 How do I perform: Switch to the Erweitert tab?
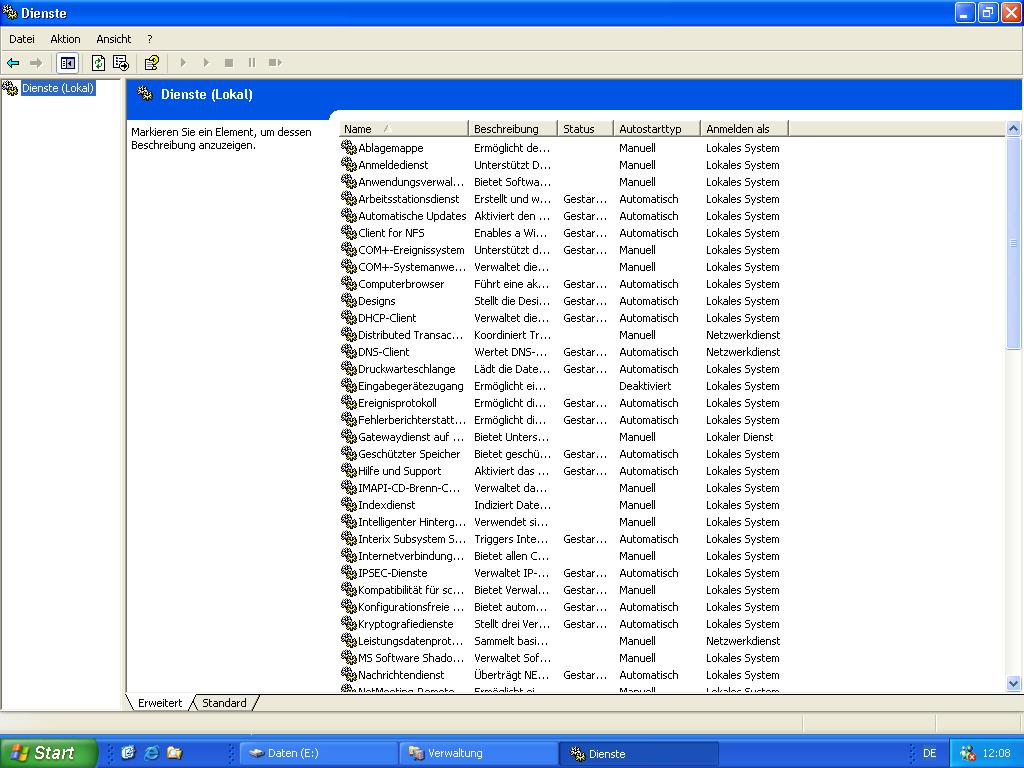[x=160, y=703]
